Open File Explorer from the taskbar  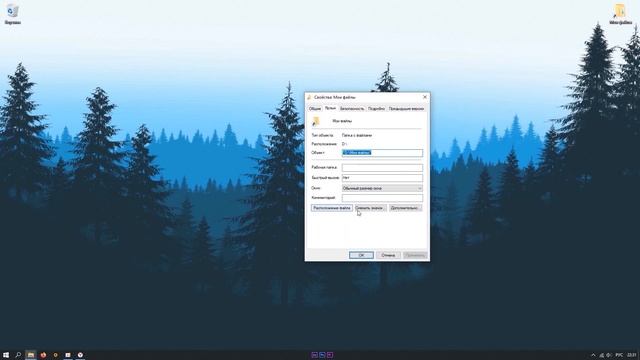31,355
